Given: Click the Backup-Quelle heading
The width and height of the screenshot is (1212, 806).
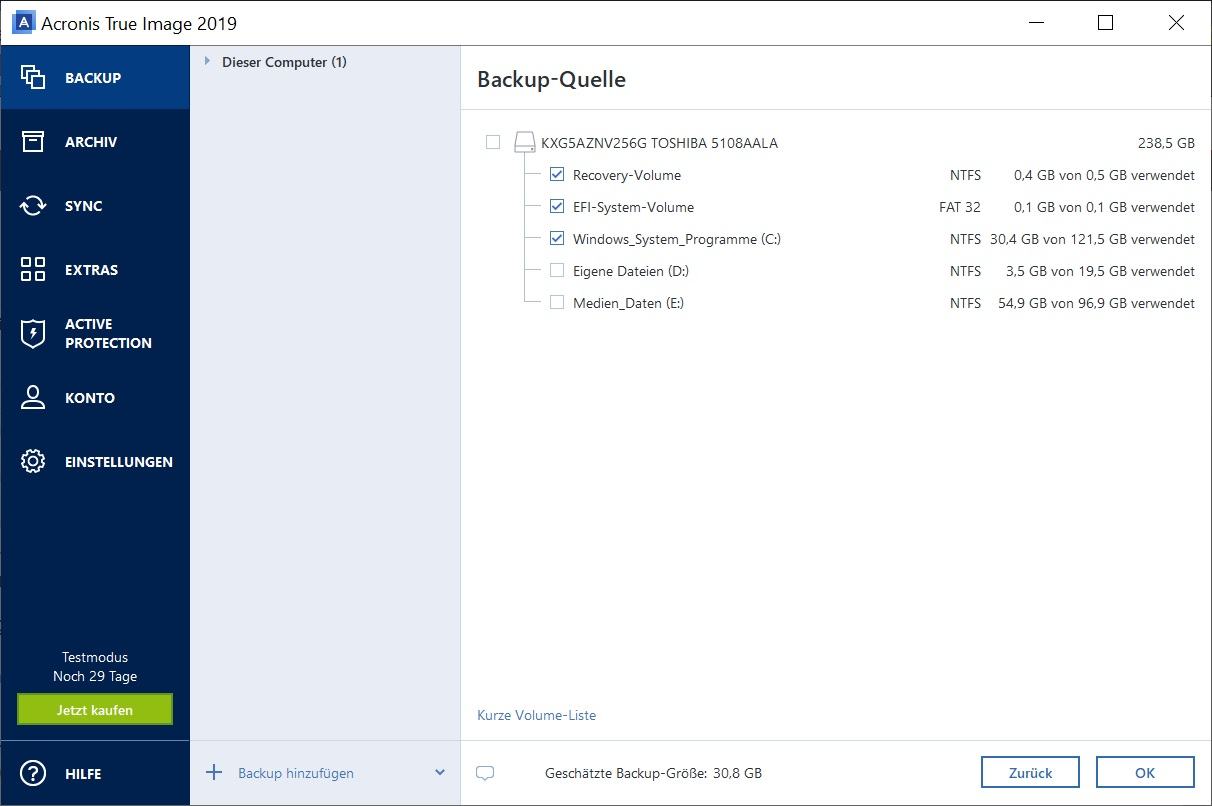Looking at the screenshot, I should point(551,80).
